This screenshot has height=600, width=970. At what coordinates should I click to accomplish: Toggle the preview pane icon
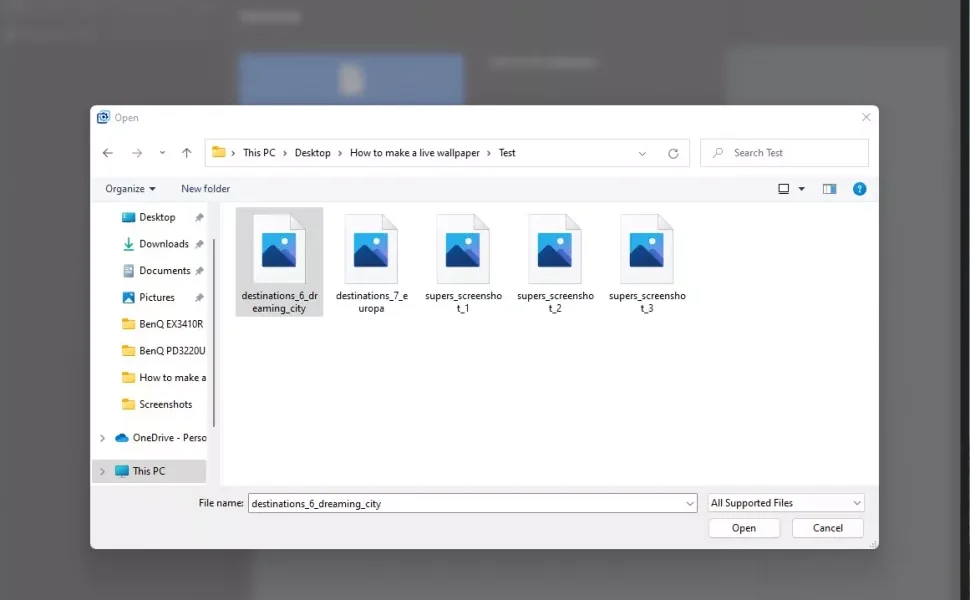click(829, 189)
